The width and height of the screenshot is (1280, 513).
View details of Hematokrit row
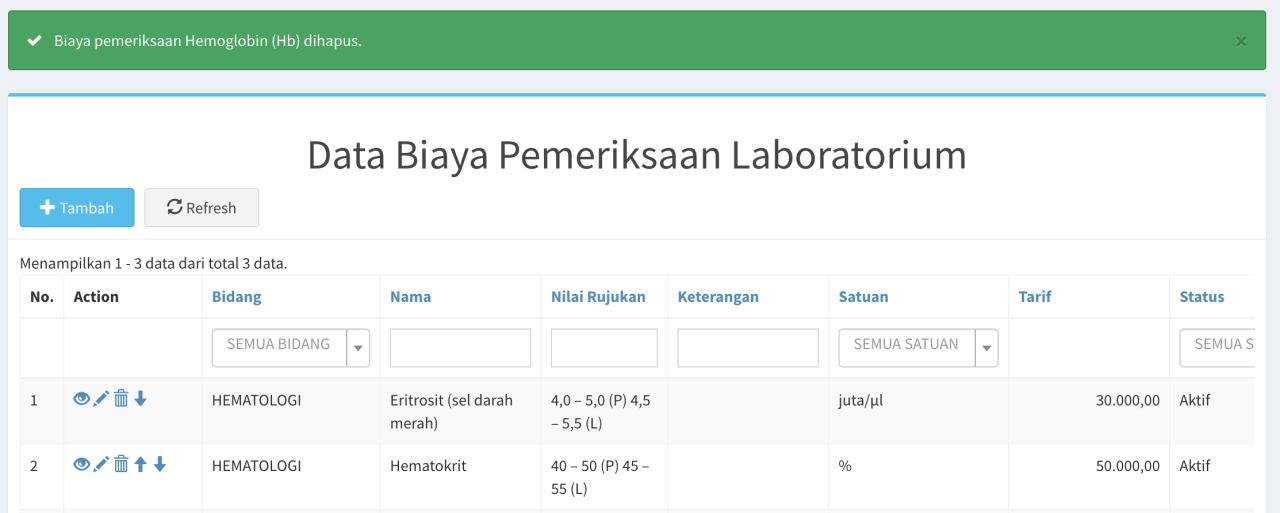pyautogui.click(x=82, y=464)
